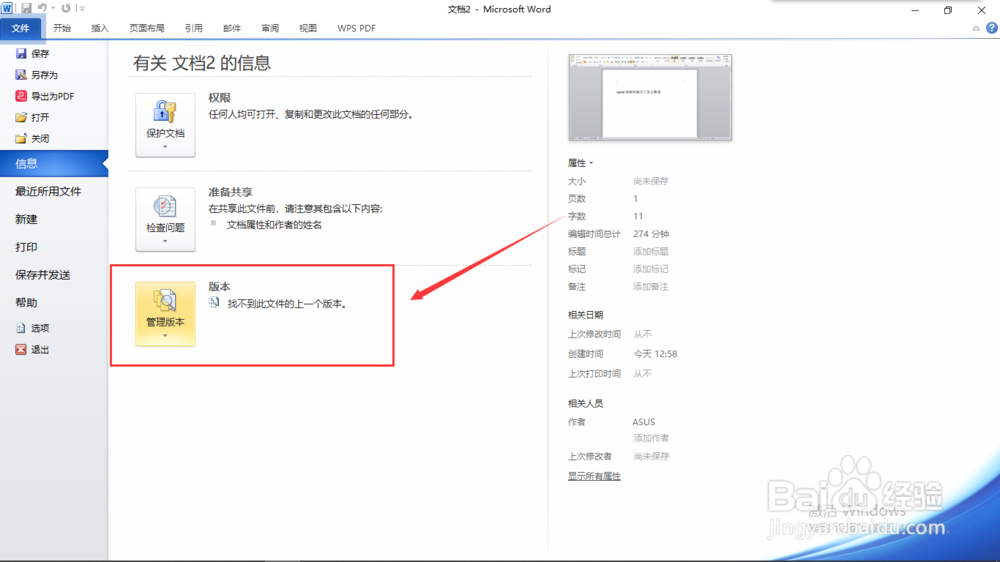Click created time 今天 12:58
This screenshot has height=562, width=1000.
pyautogui.click(x=655, y=354)
